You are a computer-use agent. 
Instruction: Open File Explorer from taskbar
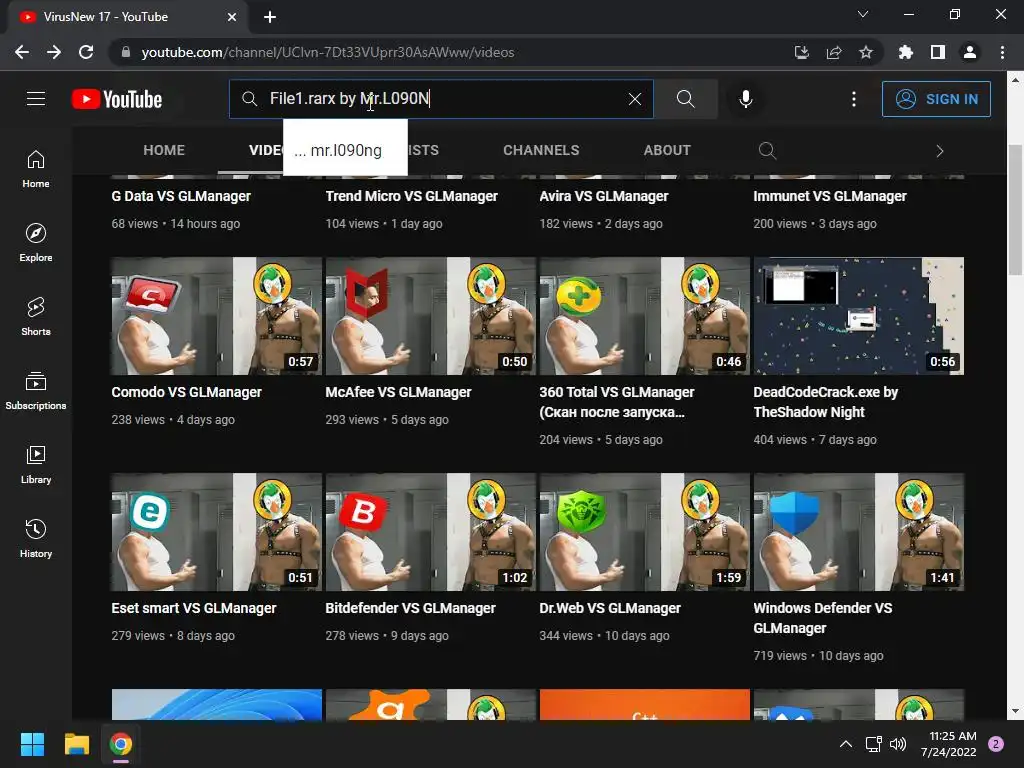point(76,744)
